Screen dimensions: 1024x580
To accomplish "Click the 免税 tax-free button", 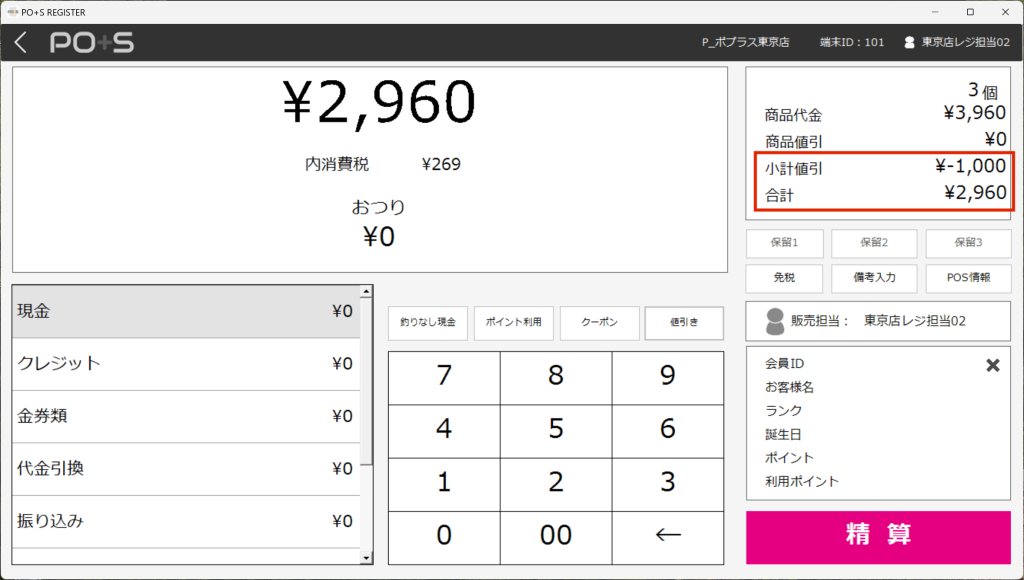I will tap(784, 277).
